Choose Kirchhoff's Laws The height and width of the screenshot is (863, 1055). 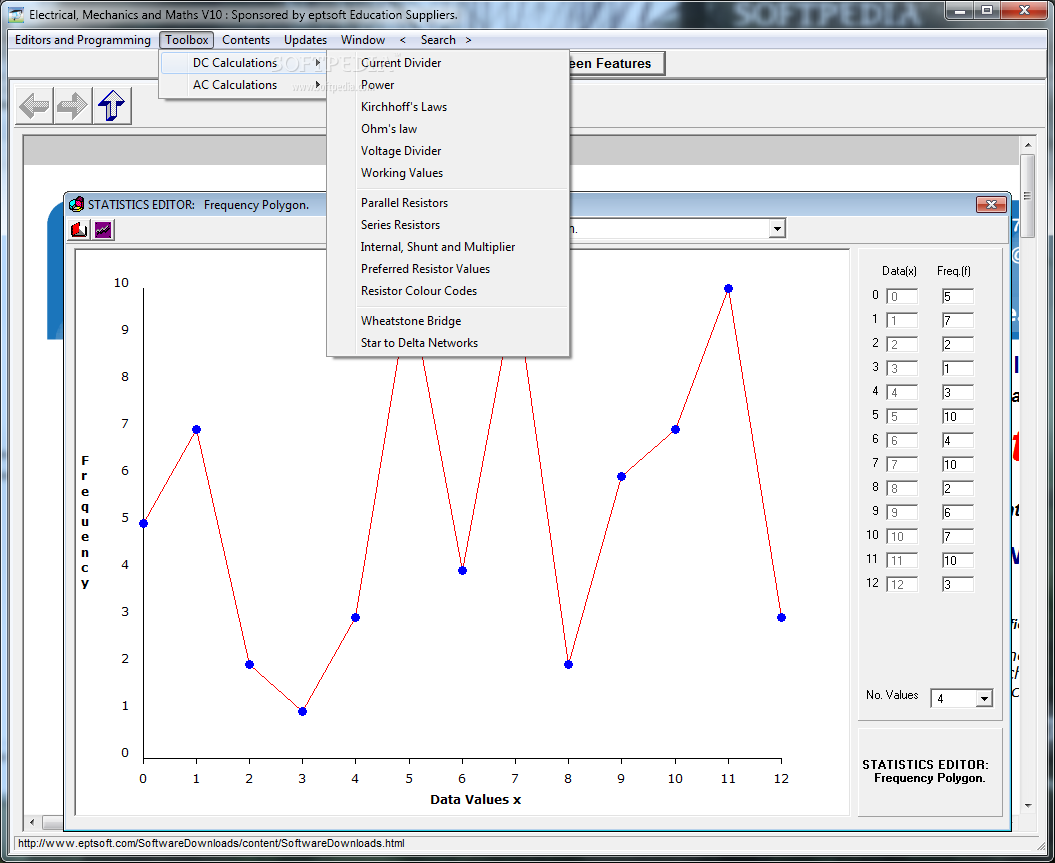(x=448, y=107)
